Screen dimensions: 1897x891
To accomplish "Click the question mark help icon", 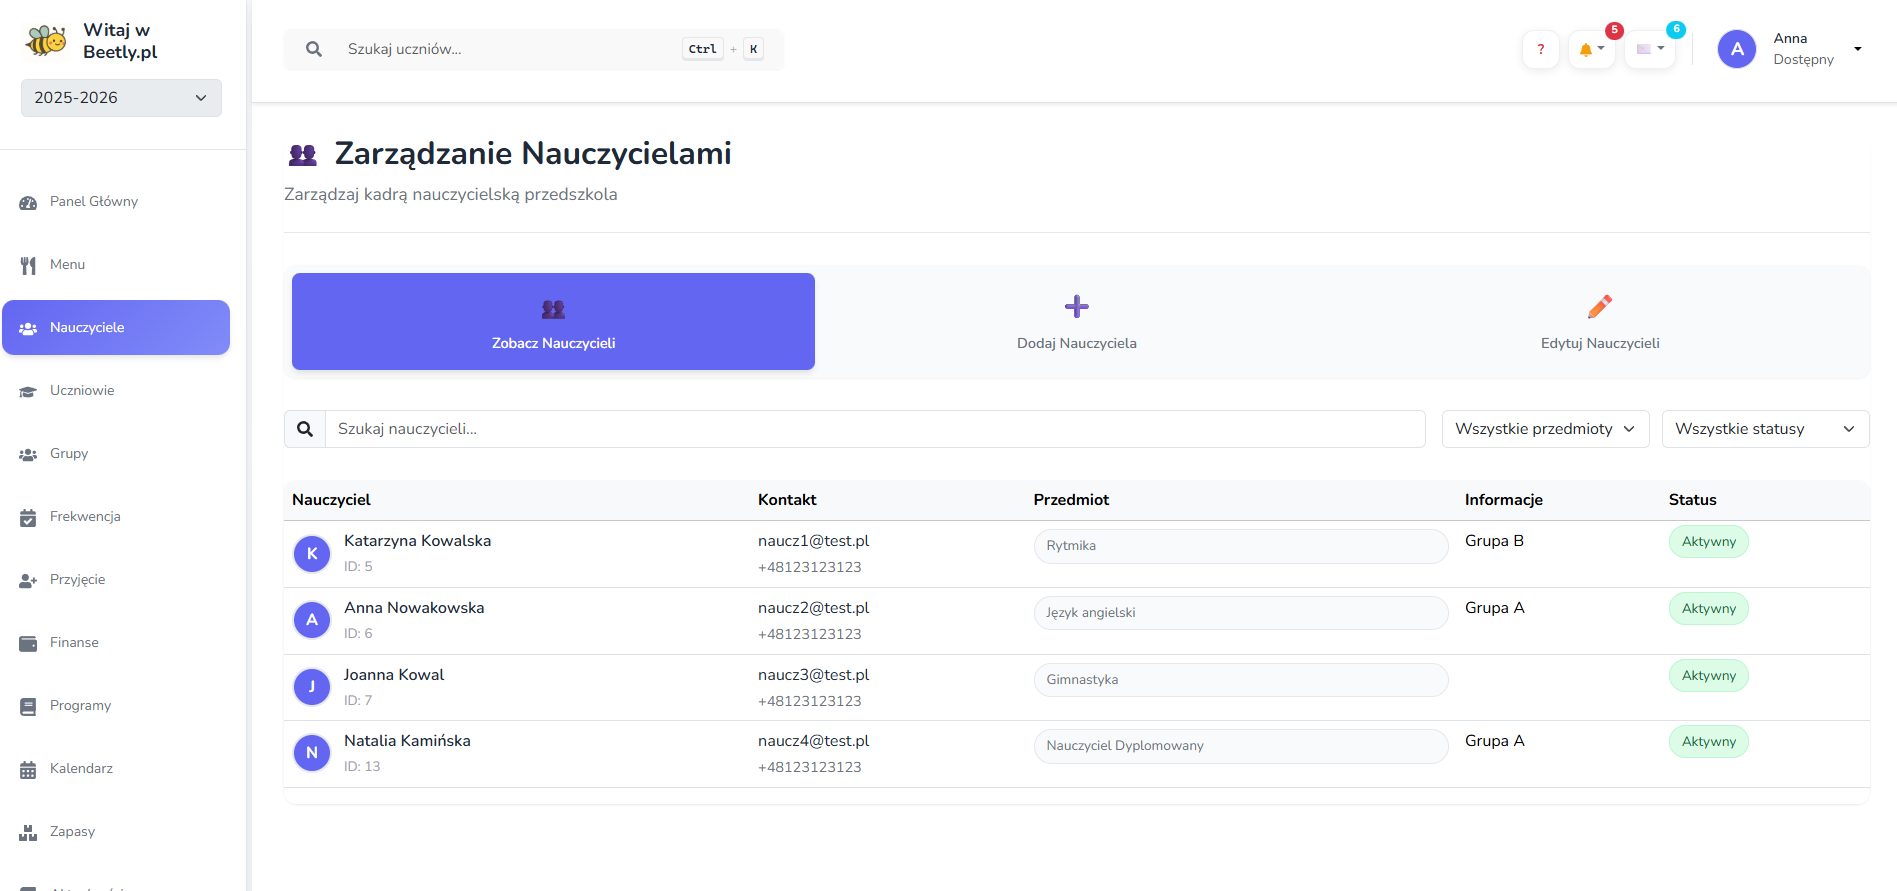I will [1541, 49].
